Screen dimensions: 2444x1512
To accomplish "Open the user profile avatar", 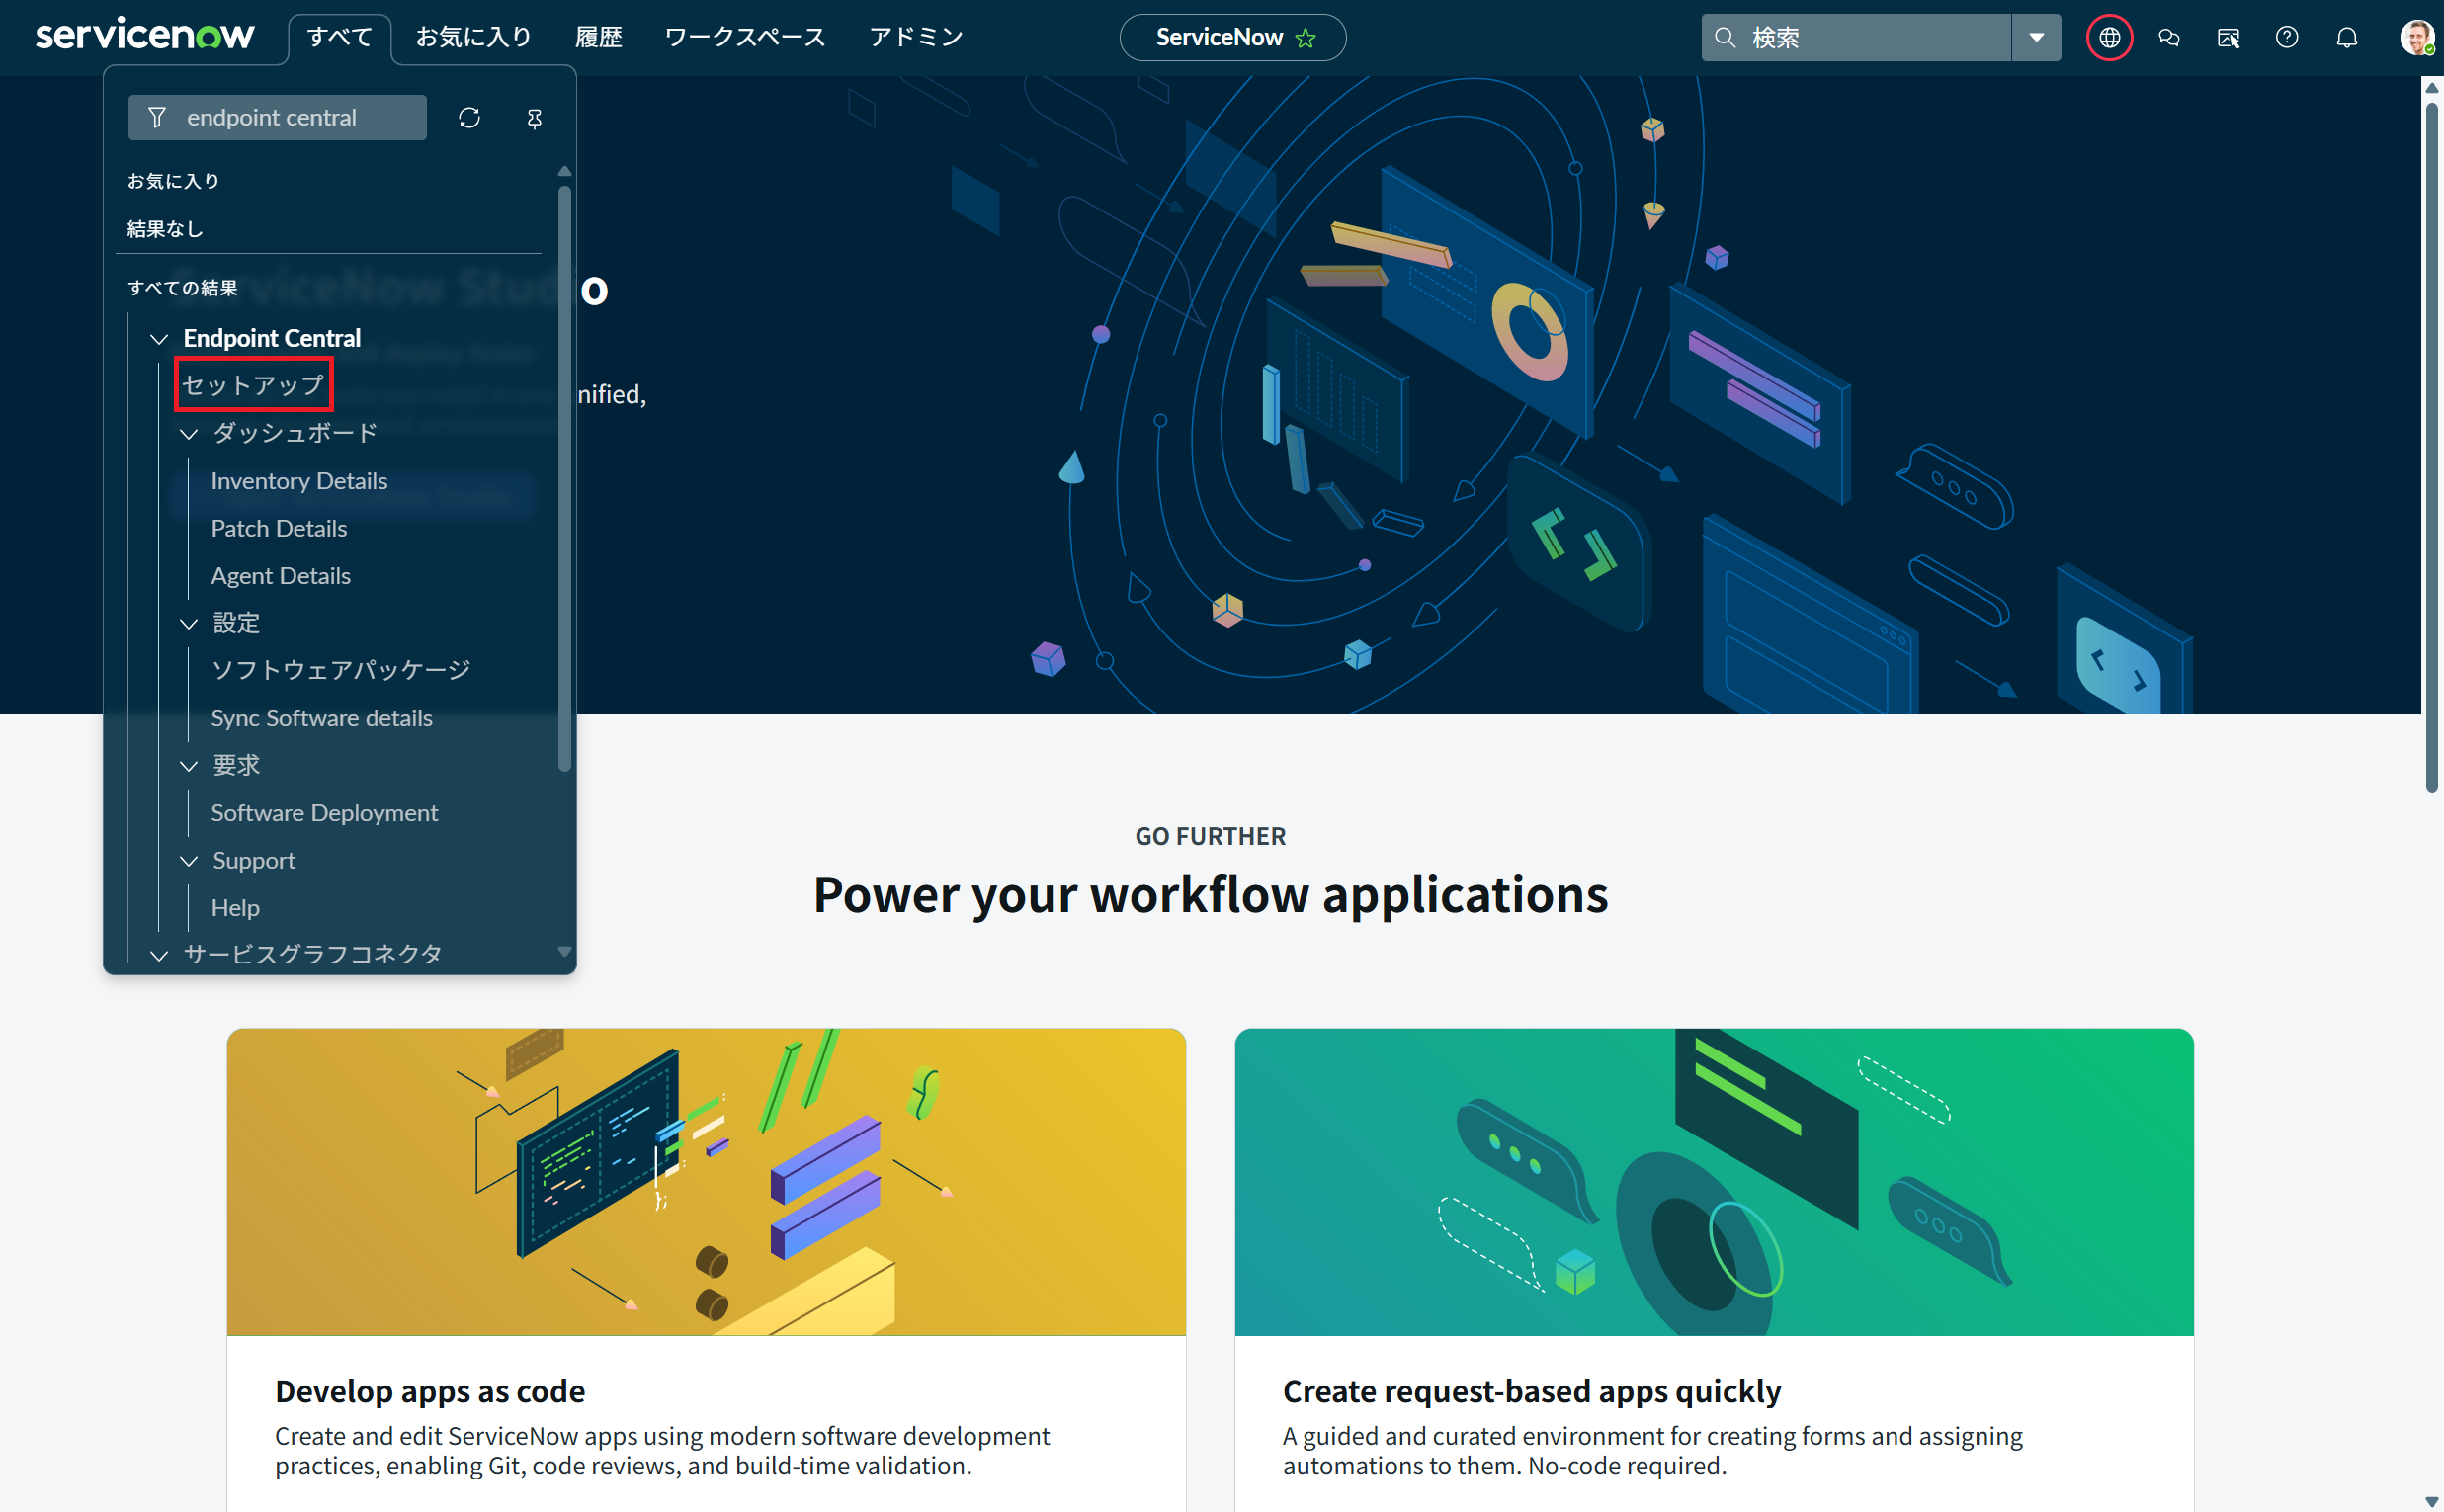I will [2416, 38].
